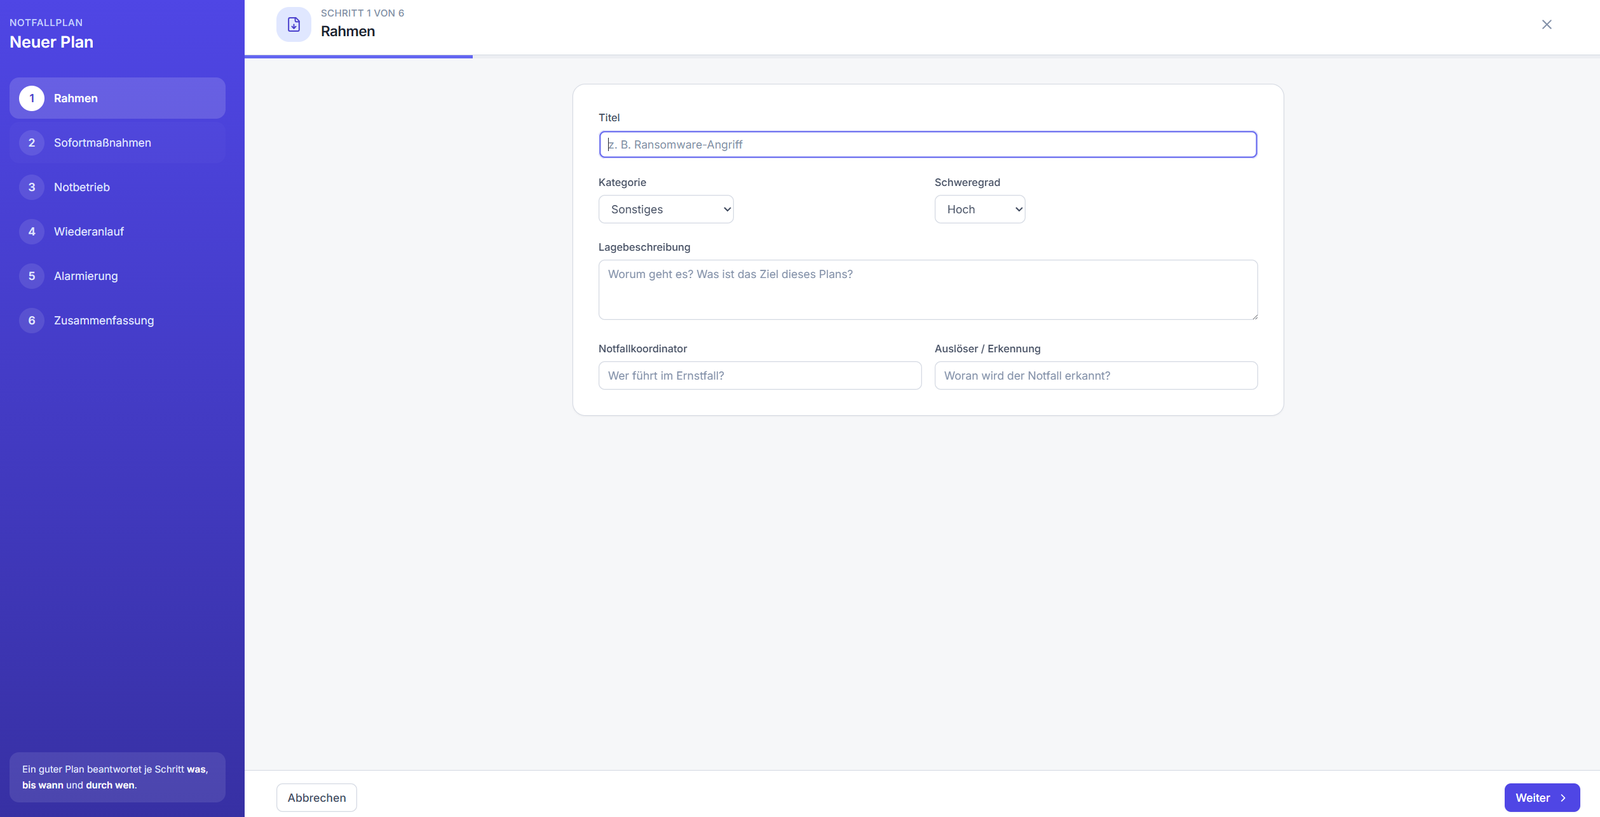Go to the Notbetrieb step label
The image size is (1600, 817).
pos(82,187)
